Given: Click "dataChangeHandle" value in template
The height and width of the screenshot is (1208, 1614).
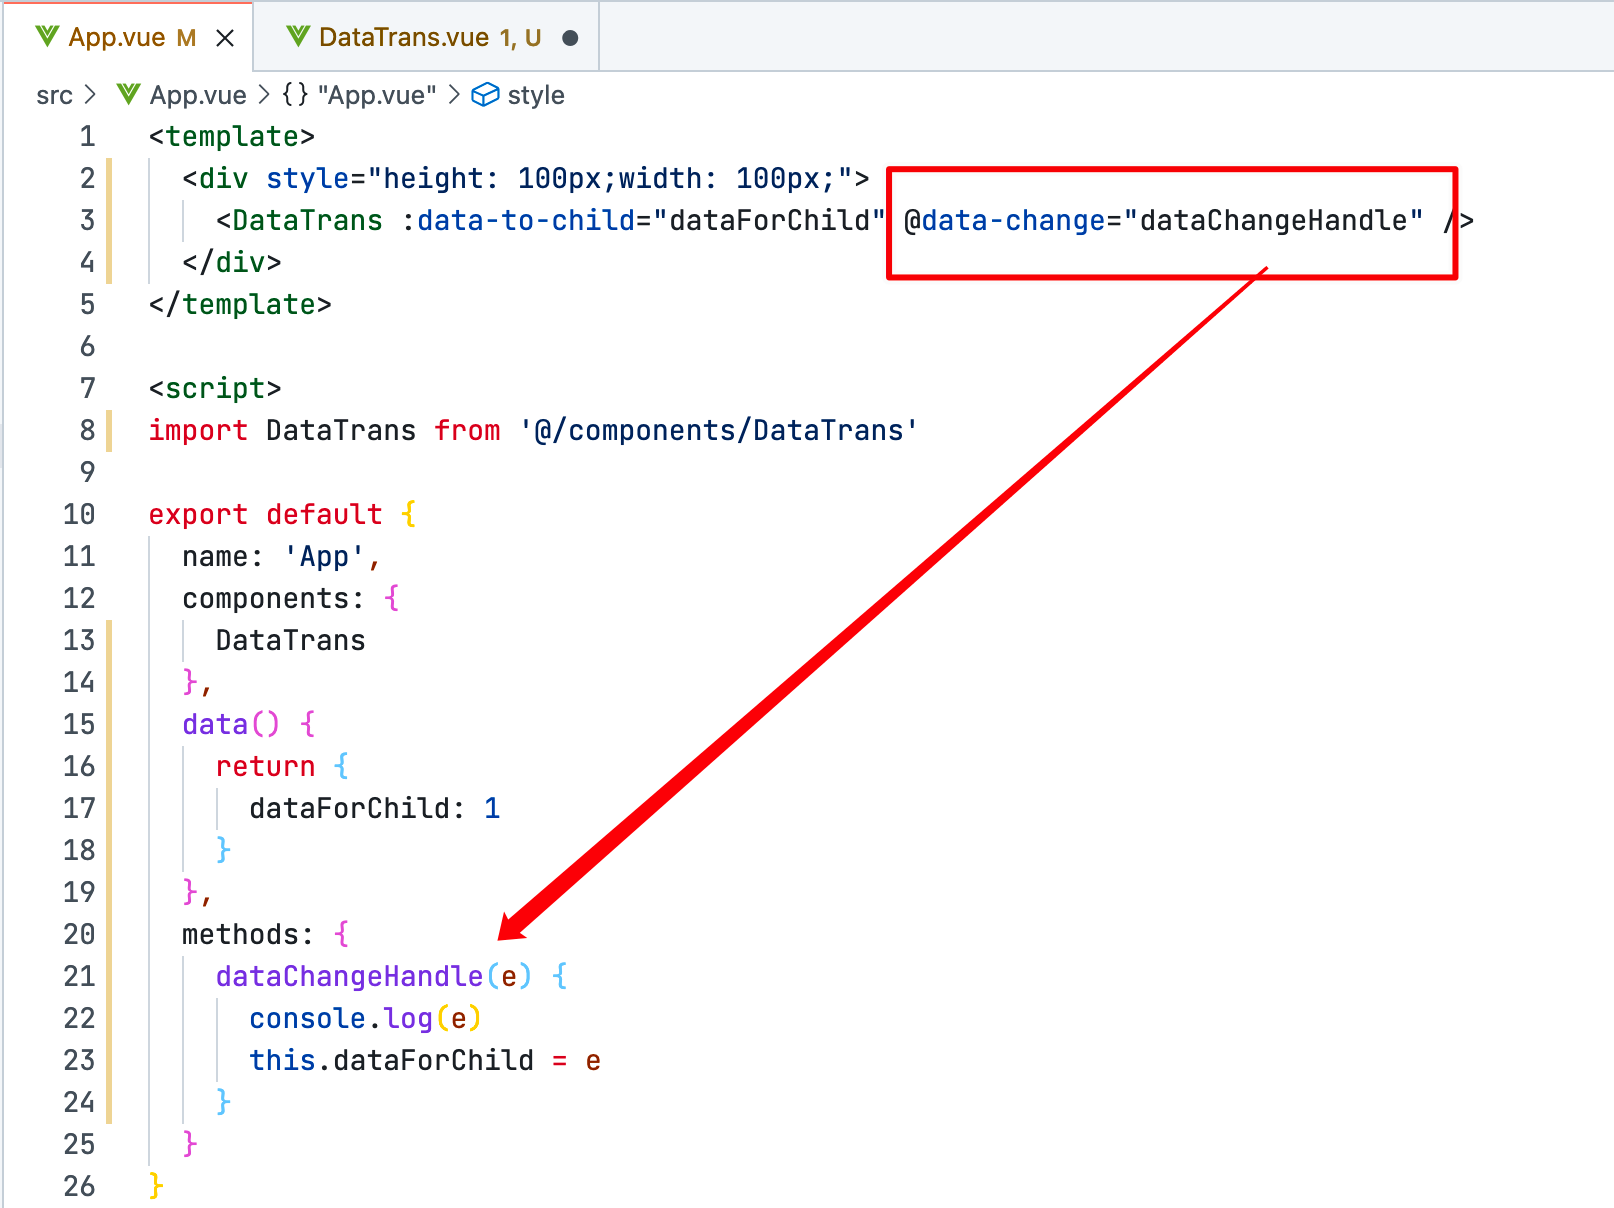Looking at the screenshot, I should 1273,220.
